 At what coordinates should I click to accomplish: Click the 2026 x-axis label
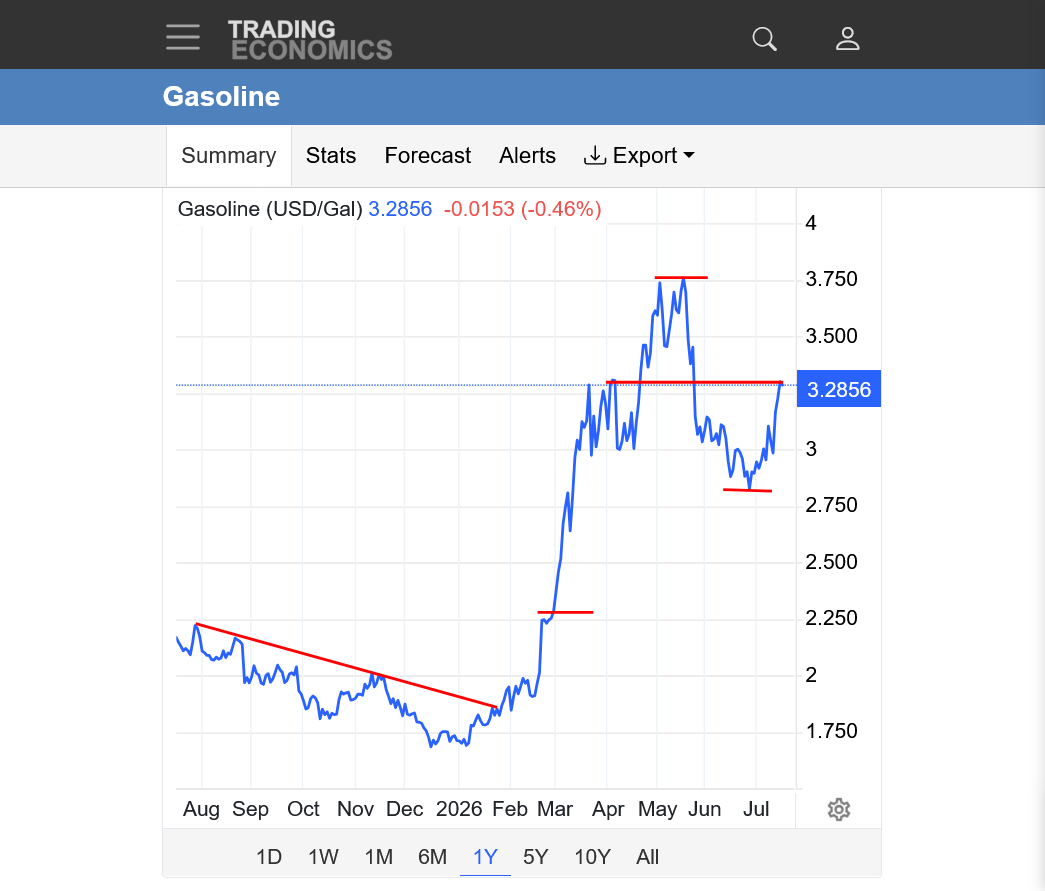pyautogui.click(x=459, y=809)
